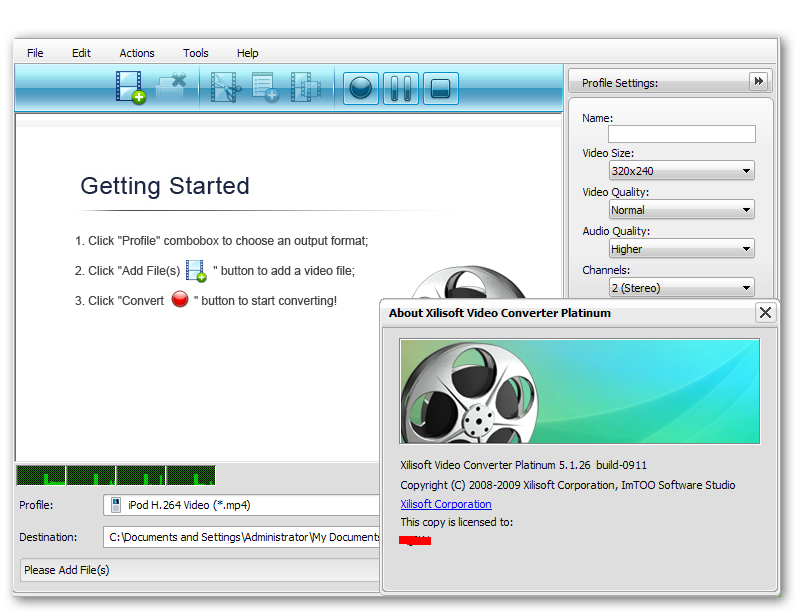This screenshot has width=796, height=612.
Task: Start converting with the Convert button
Action: [361, 88]
